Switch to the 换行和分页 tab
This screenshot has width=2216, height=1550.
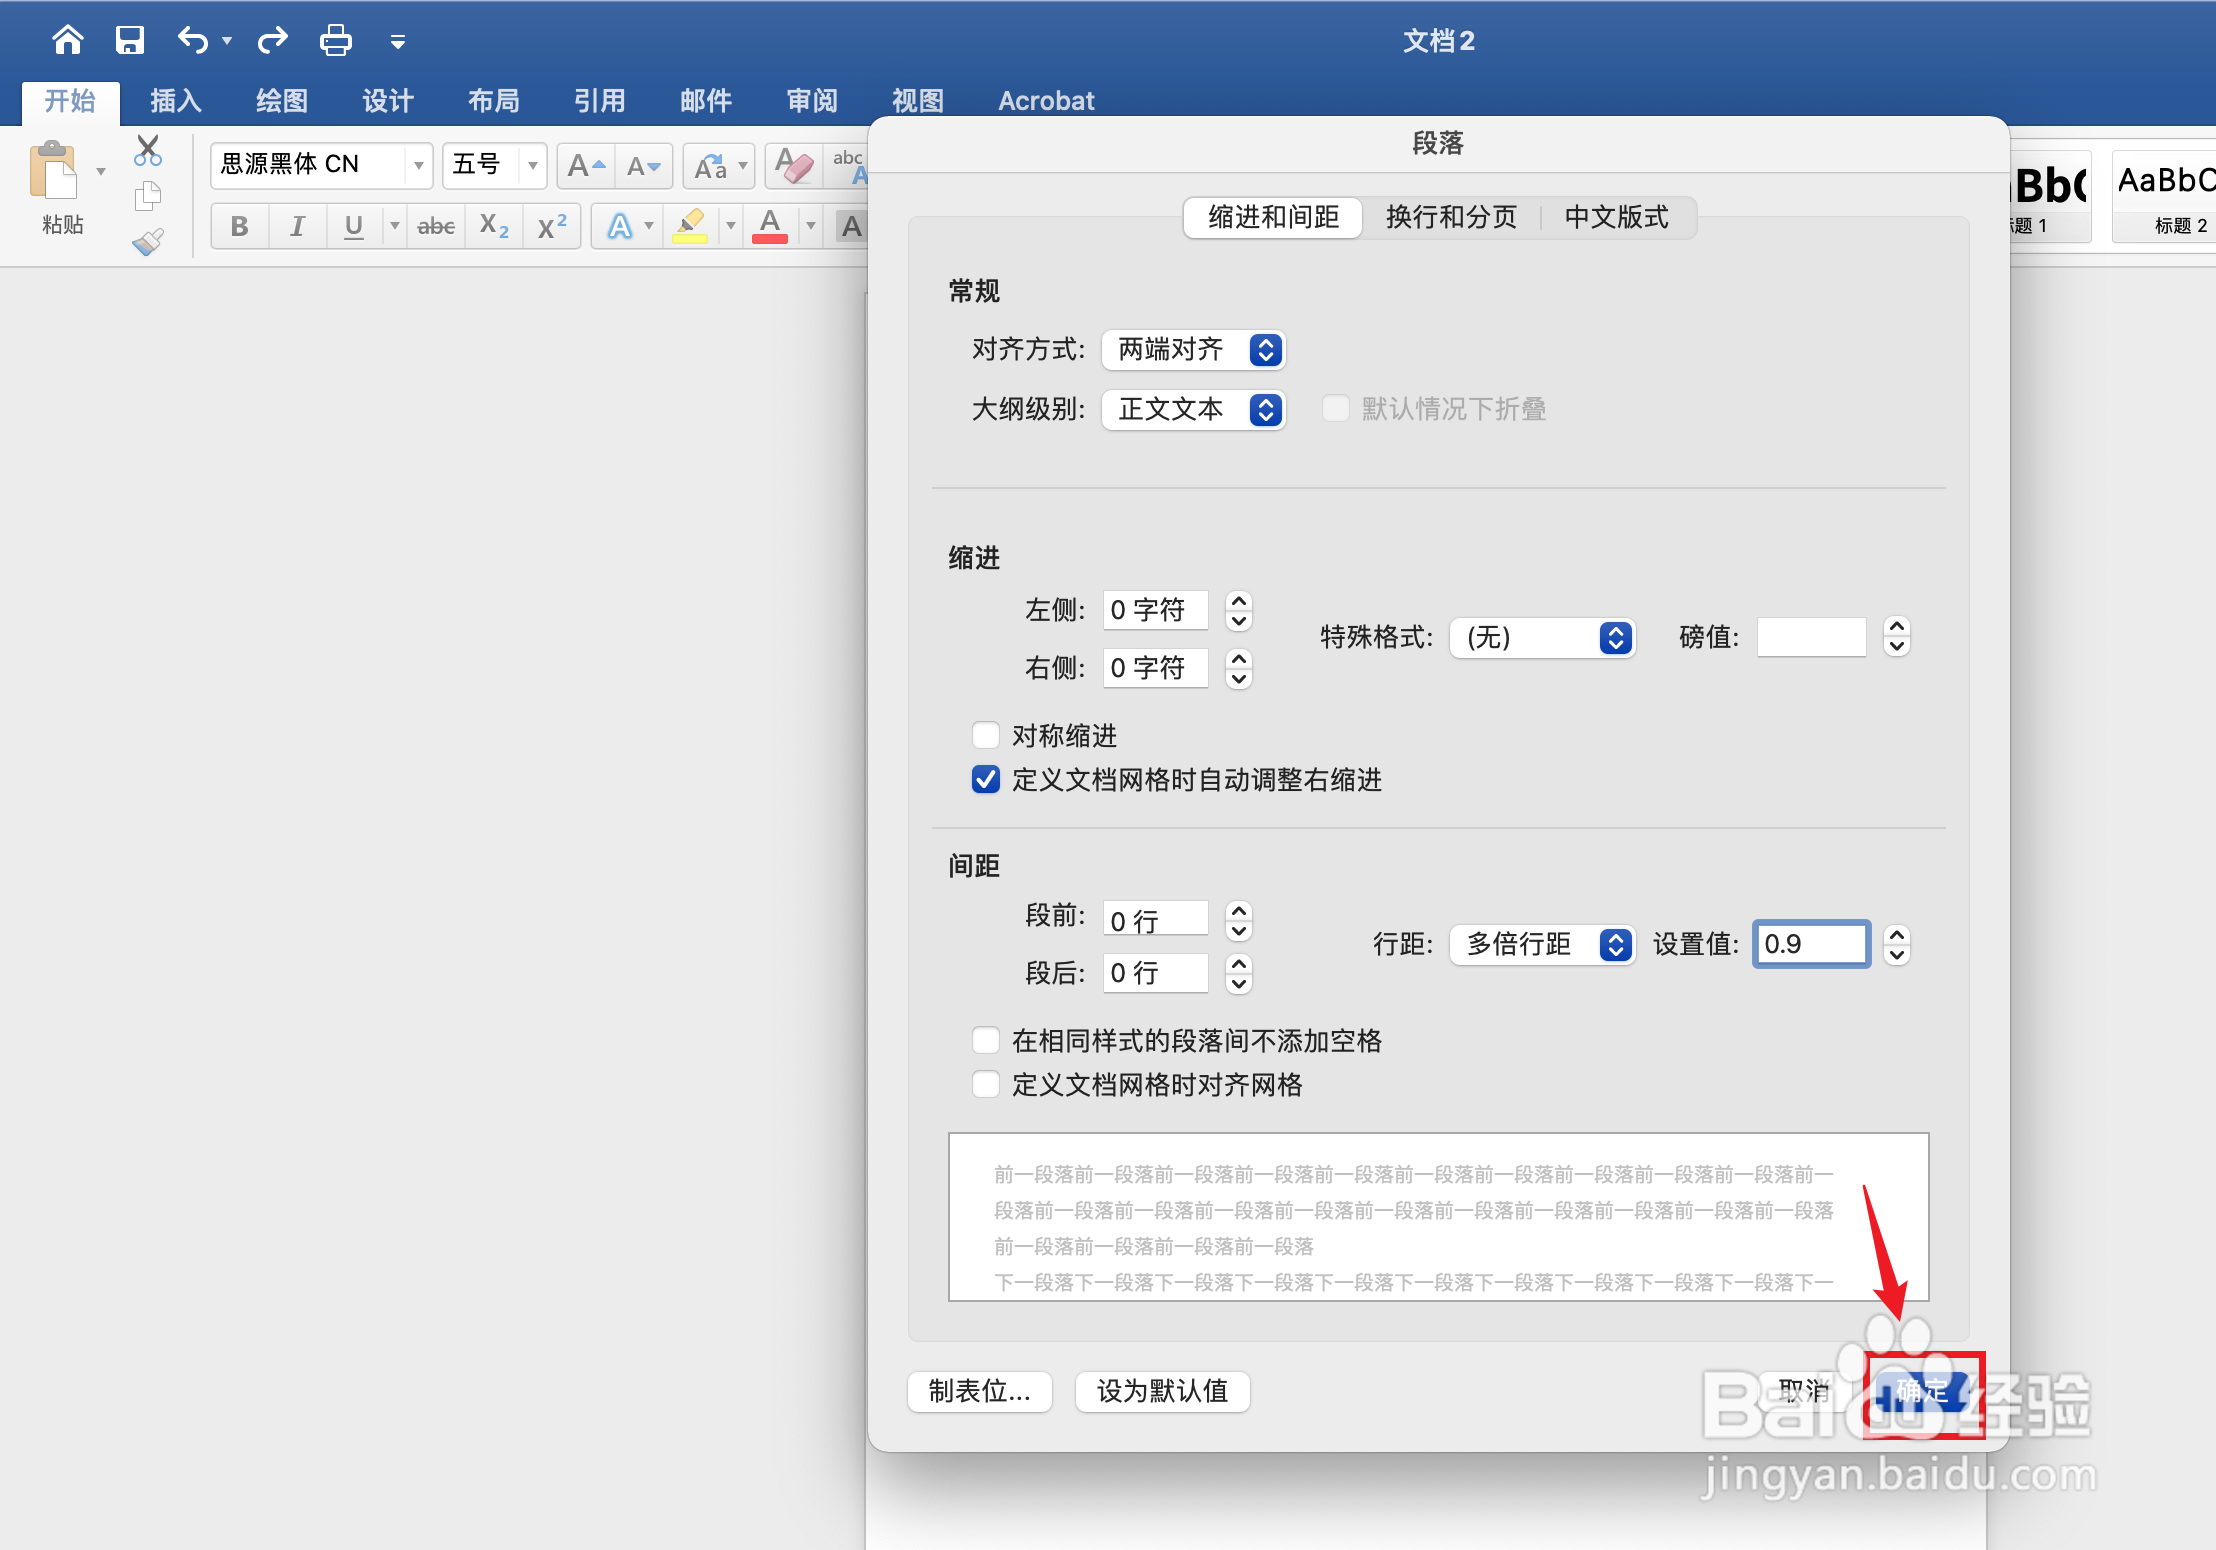(1450, 217)
